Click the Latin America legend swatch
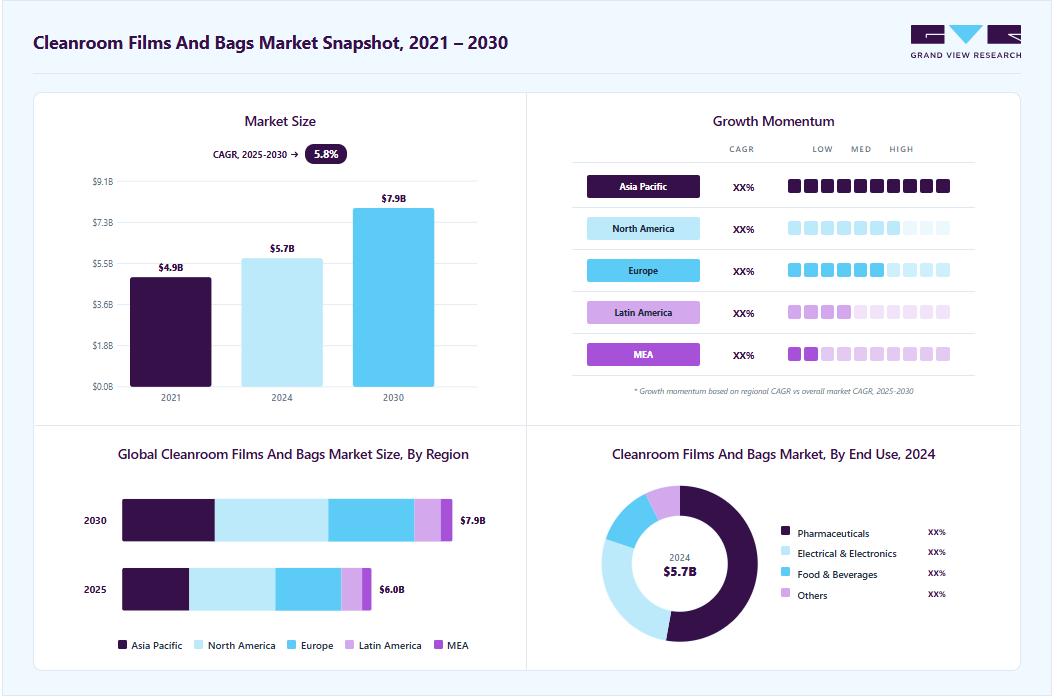1054x699 pixels. click(349, 645)
